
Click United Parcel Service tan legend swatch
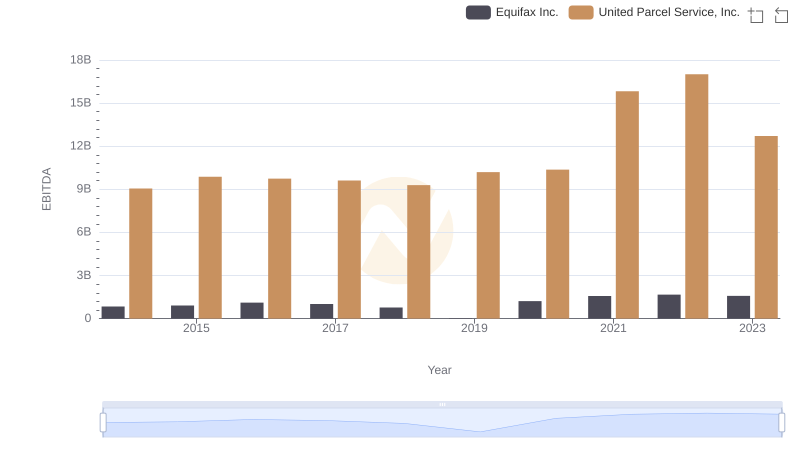581,12
